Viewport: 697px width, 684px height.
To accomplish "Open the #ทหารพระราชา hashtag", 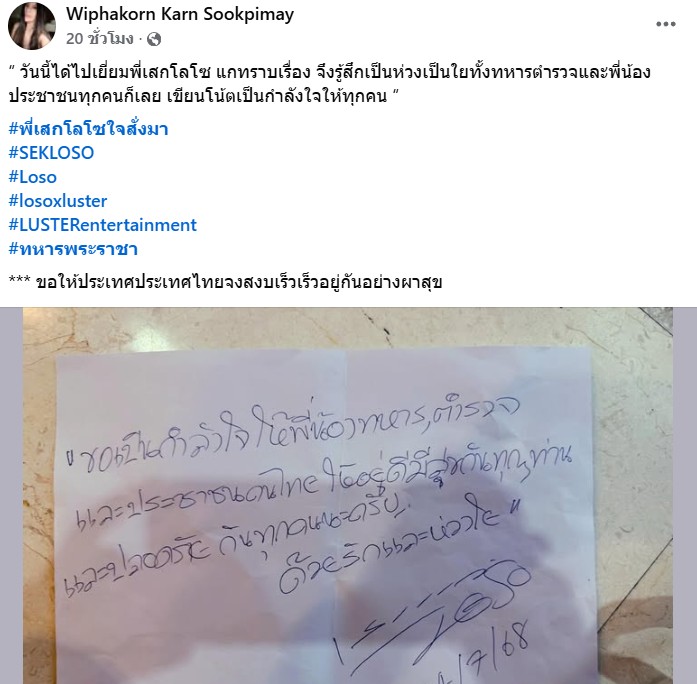I will click(73, 249).
